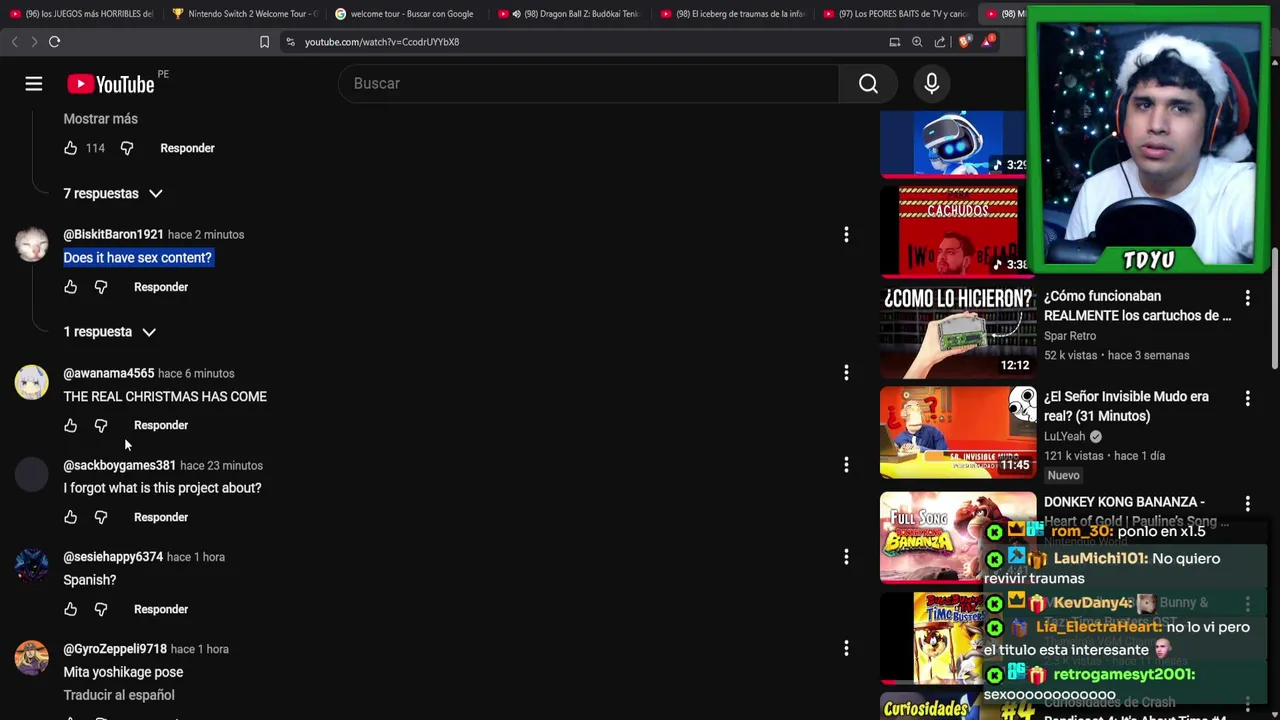Screen dimensions: 1280x720
Task: Dislike the comment with 114 likes
Action: (x=127, y=148)
